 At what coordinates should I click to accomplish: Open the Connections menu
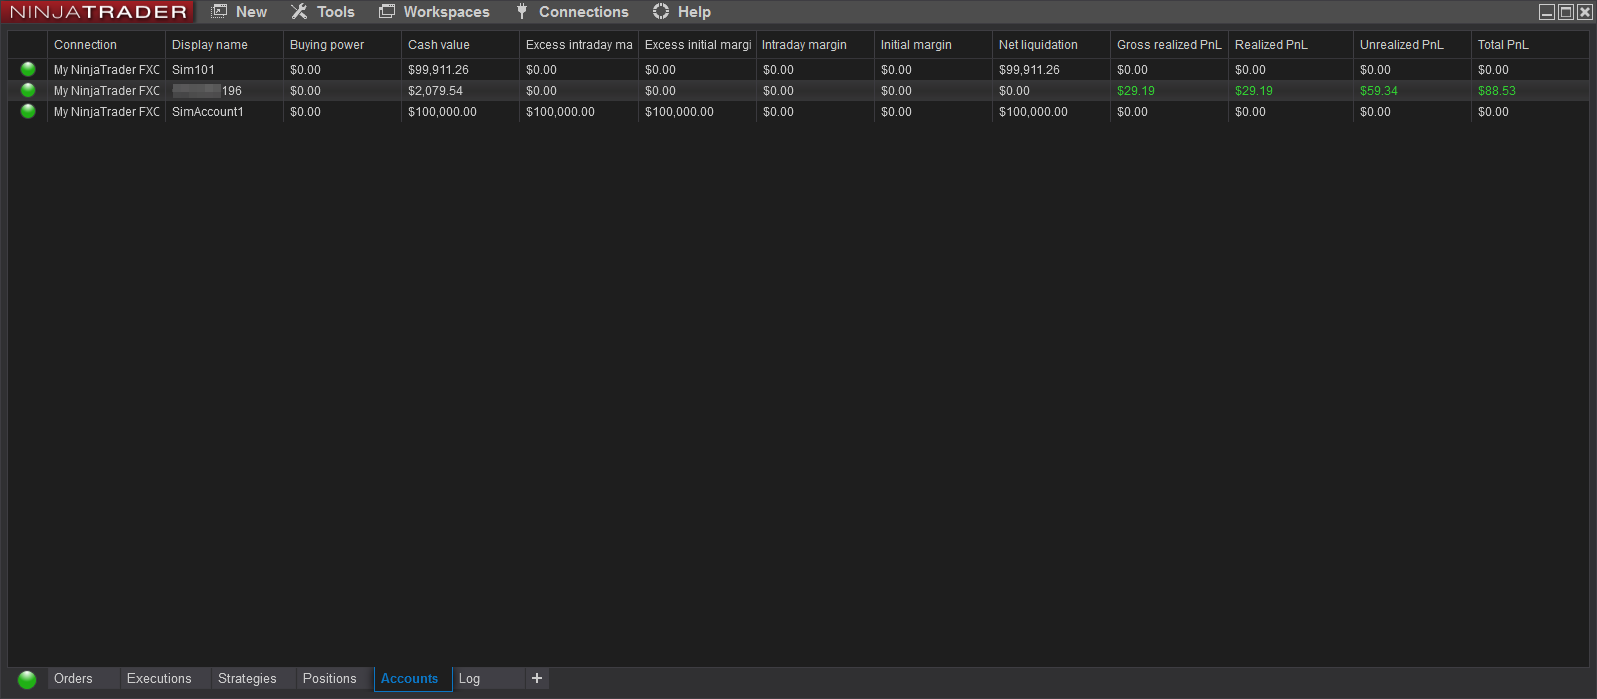pyautogui.click(x=572, y=12)
